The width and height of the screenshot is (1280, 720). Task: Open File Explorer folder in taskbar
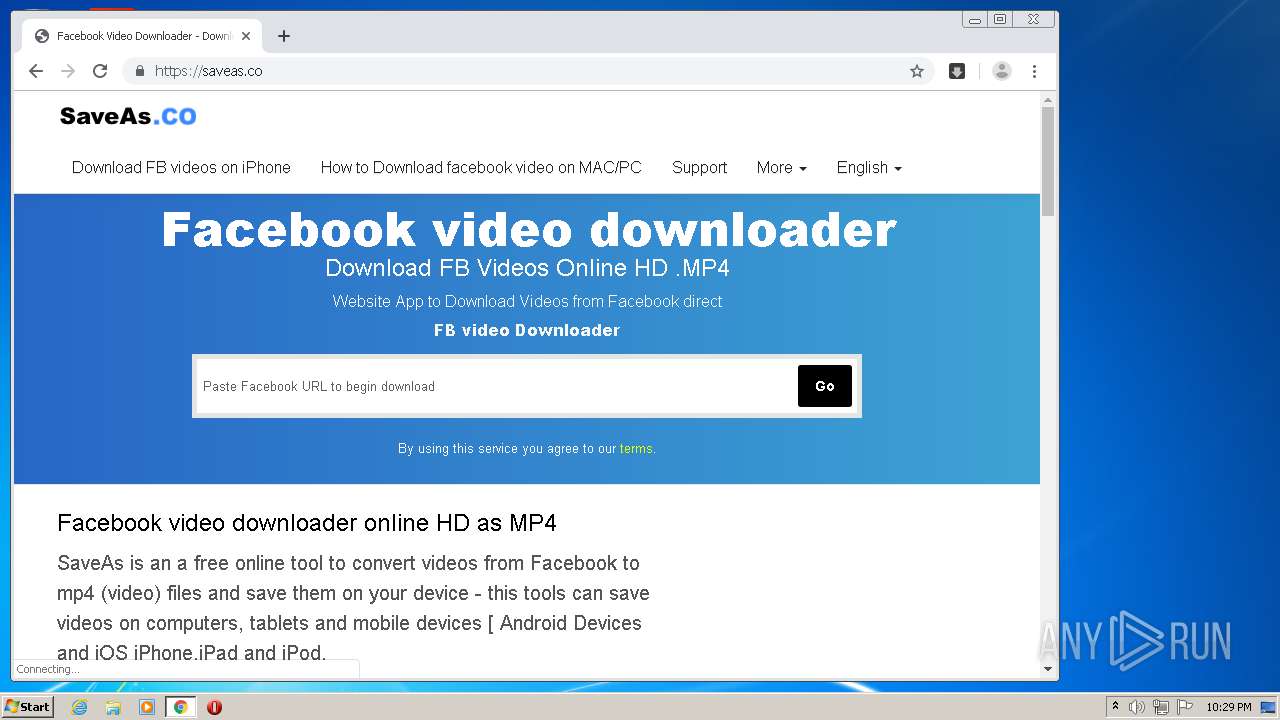click(113, 707)
